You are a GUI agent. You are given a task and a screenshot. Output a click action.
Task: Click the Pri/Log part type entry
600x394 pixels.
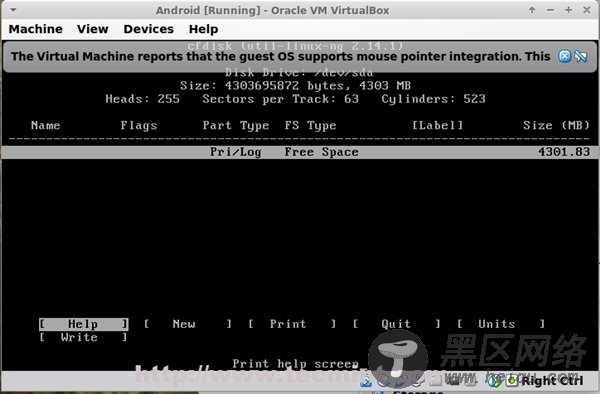click(x=235, y=152)
